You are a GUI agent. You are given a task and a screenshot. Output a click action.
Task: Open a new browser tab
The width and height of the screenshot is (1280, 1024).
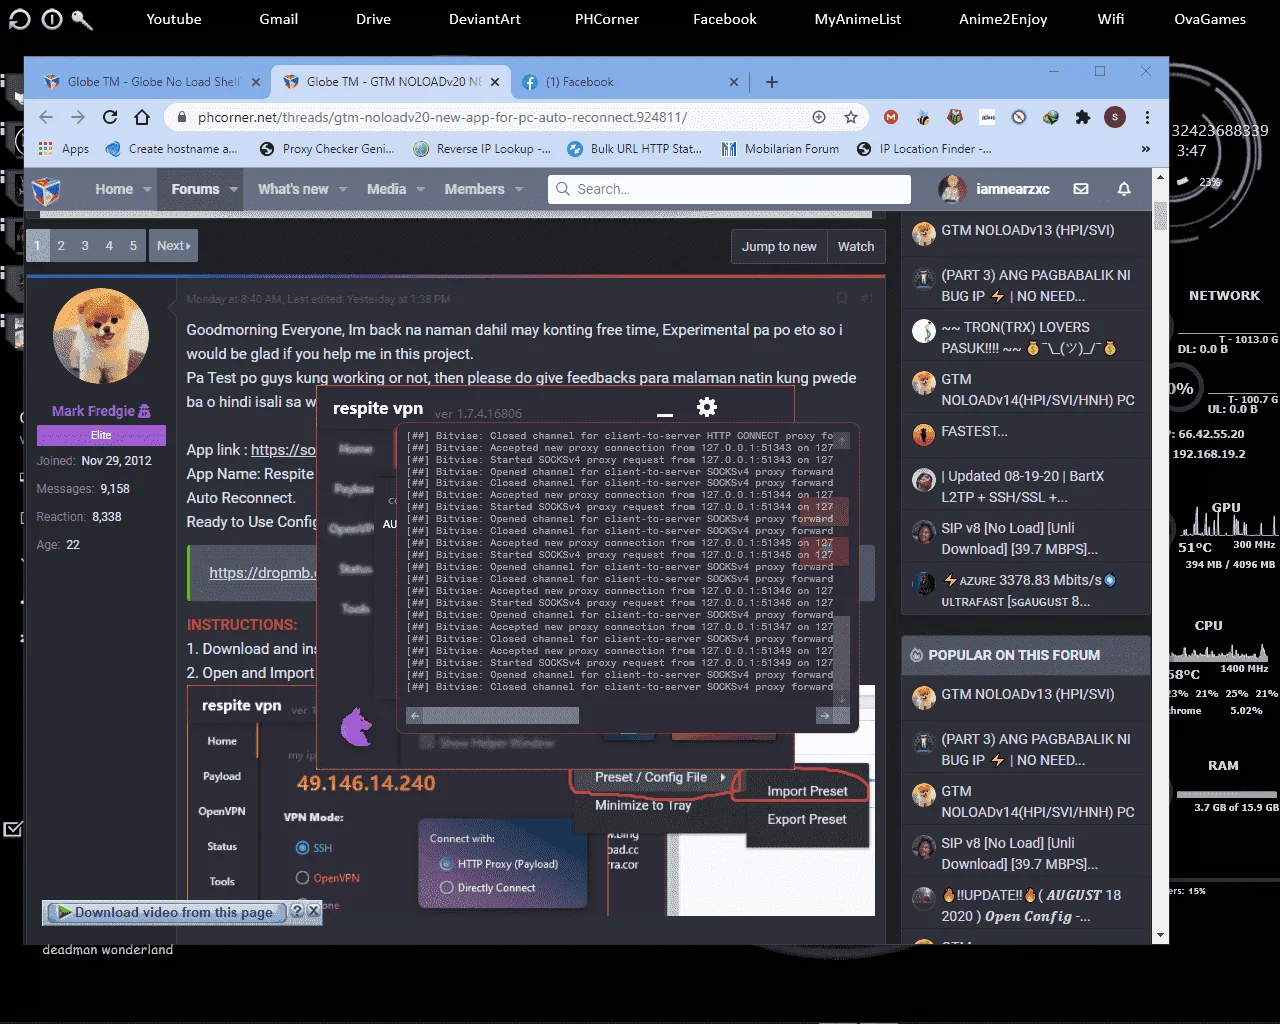(772, 82)
